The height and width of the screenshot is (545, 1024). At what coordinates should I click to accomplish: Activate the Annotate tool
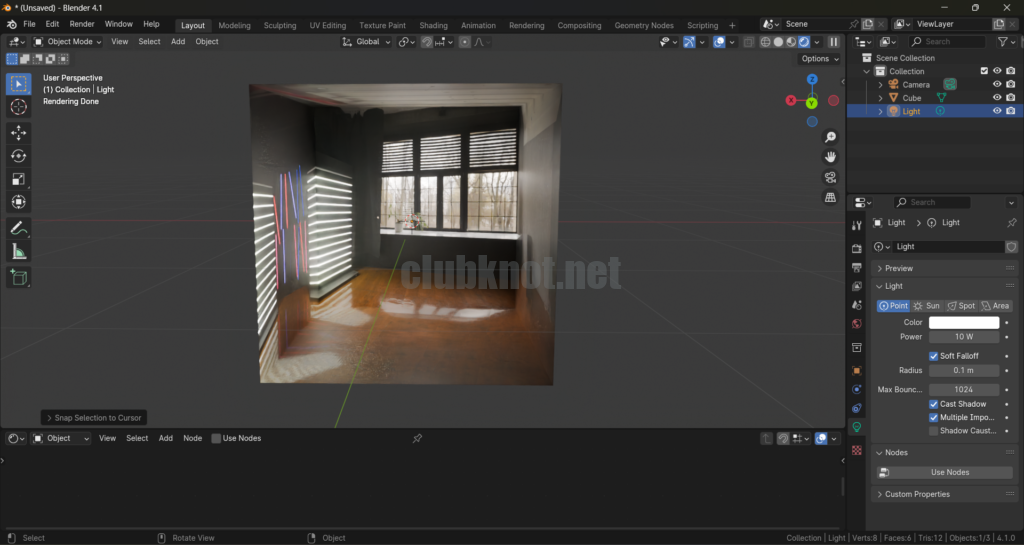click(18, 228)
